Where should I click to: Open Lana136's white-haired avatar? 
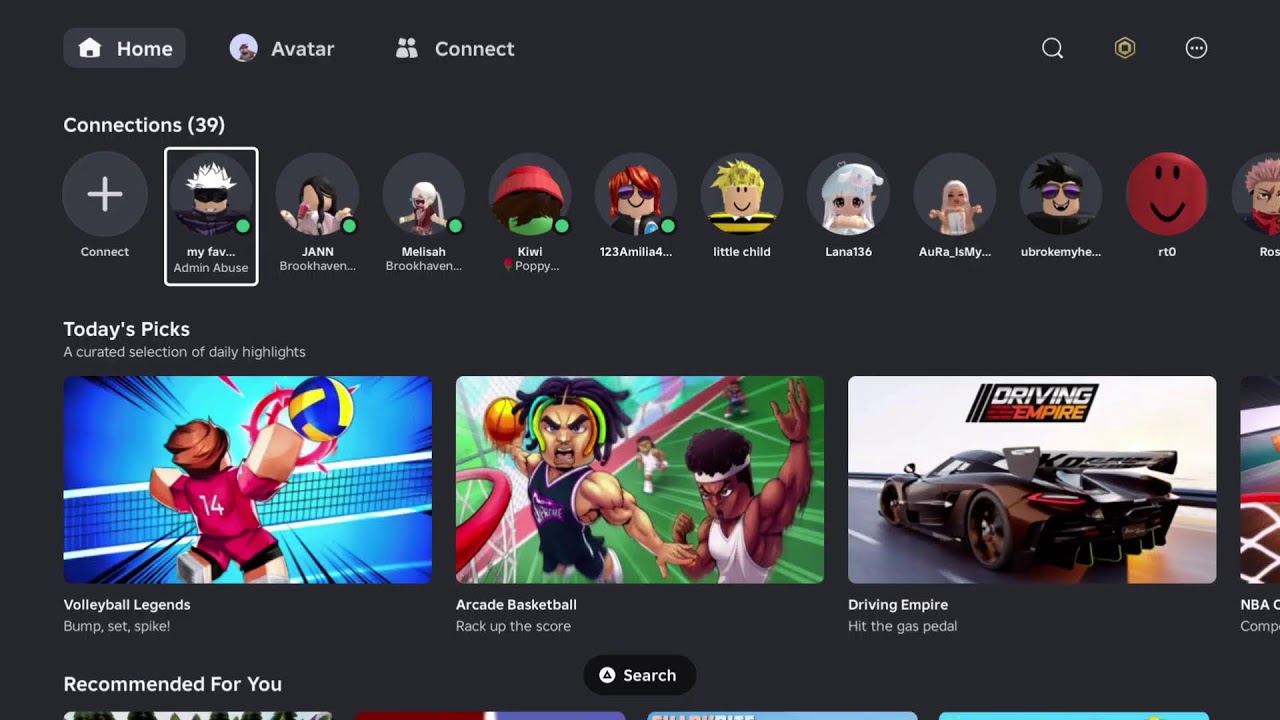pos(848,194)
